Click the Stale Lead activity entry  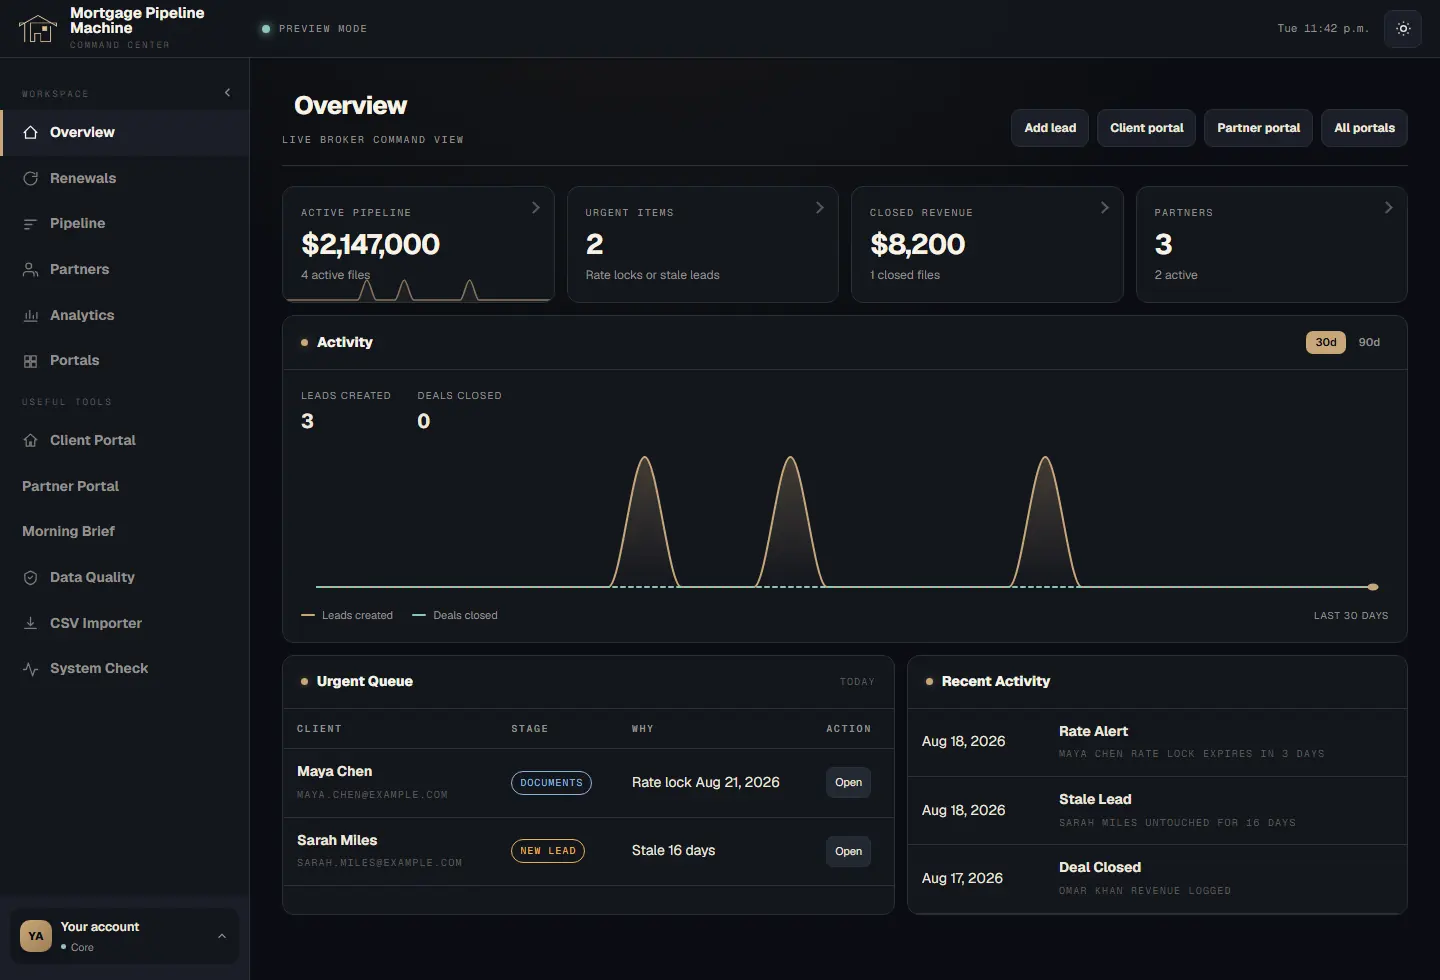1157,810
